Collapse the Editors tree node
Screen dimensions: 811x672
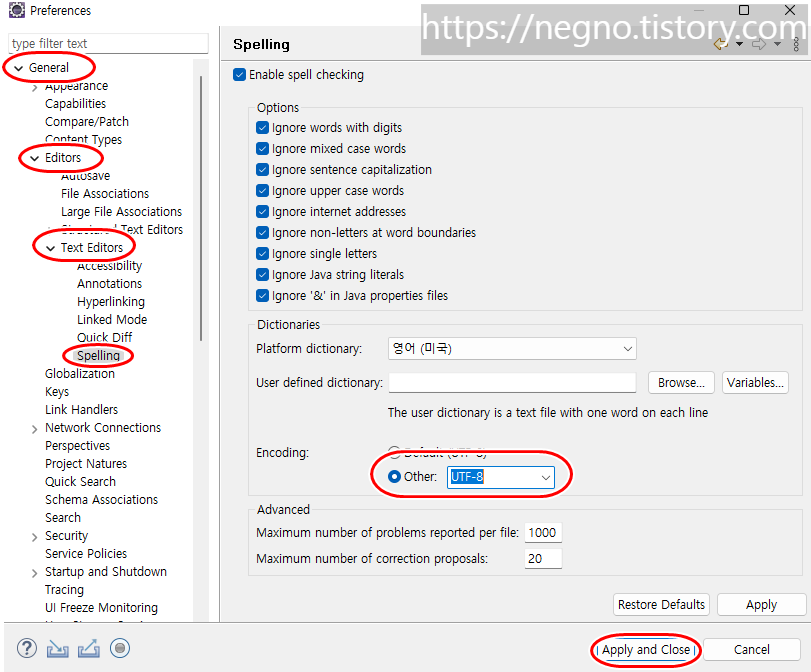35,158
